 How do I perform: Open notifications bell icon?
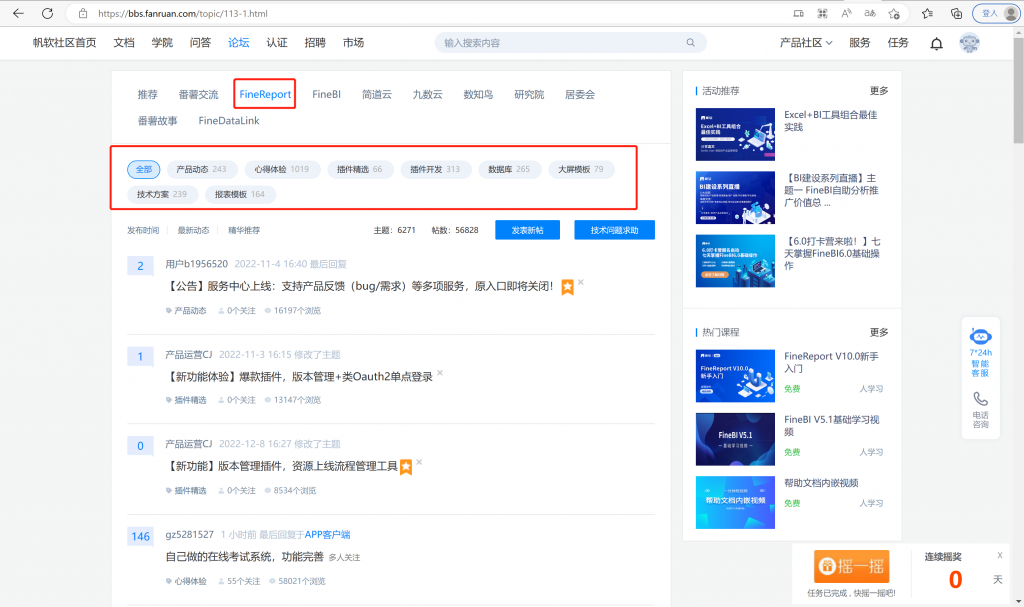936,43
